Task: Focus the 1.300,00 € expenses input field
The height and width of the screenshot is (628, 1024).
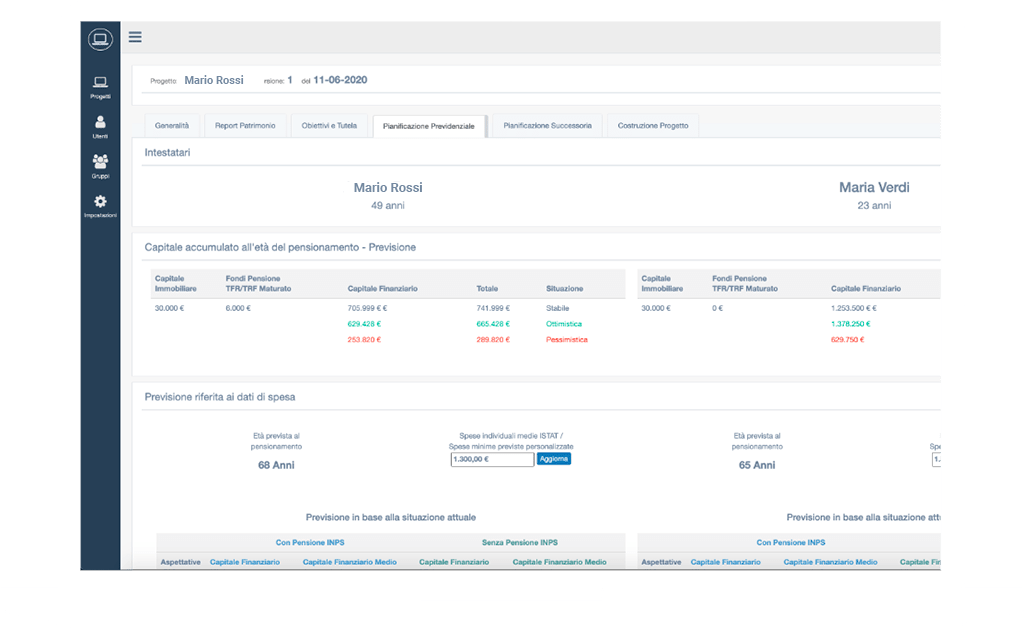Action: point(492,460)
